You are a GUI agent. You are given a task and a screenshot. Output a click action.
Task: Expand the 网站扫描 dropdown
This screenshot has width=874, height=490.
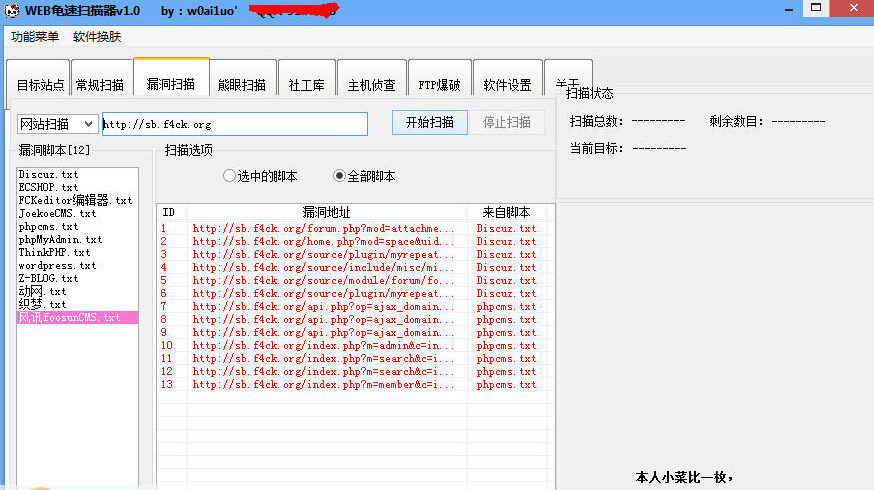tap(57, 124)
